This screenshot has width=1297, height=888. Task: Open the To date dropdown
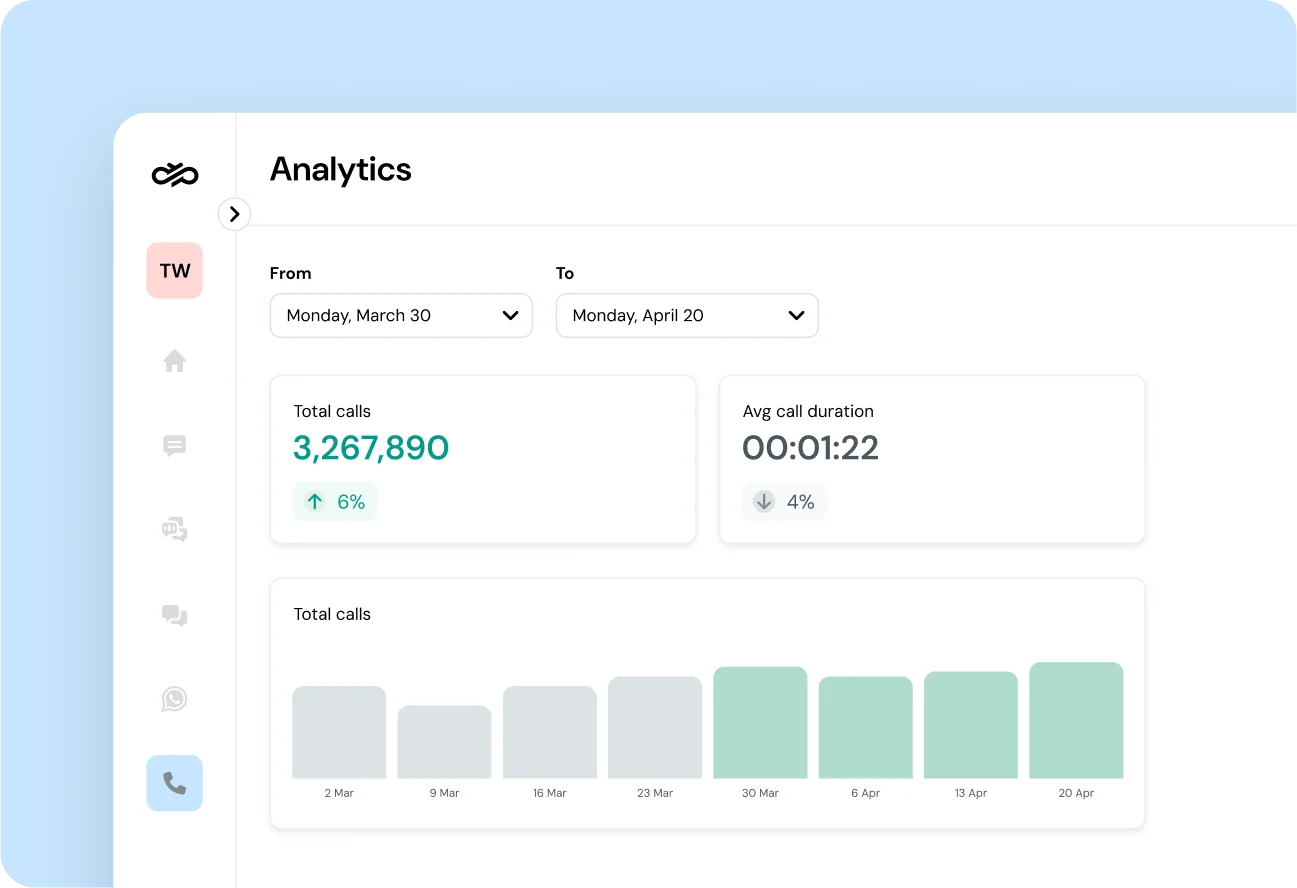pos(687,316)
